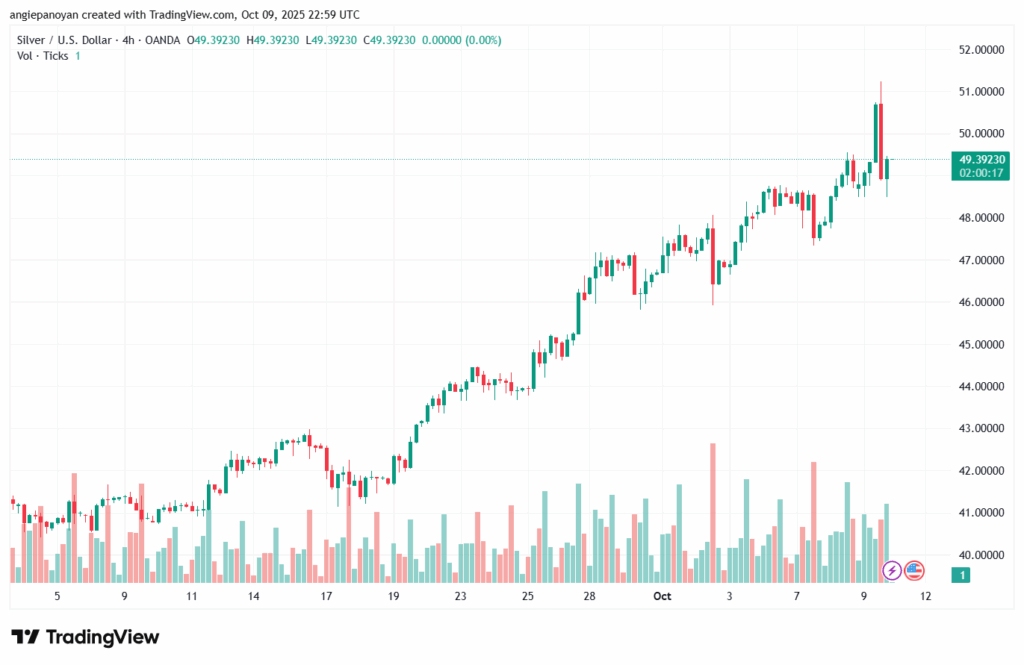Screen dimensions: 1024x665
Task: Click the 02:00:17 candle countdown timer
Action: click(x=982, y=172)
